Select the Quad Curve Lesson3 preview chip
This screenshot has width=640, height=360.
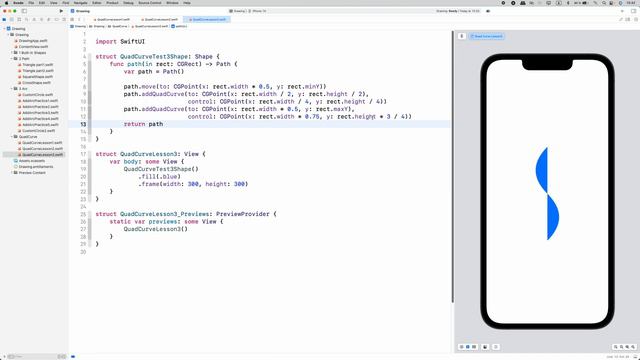click(487, 36)
